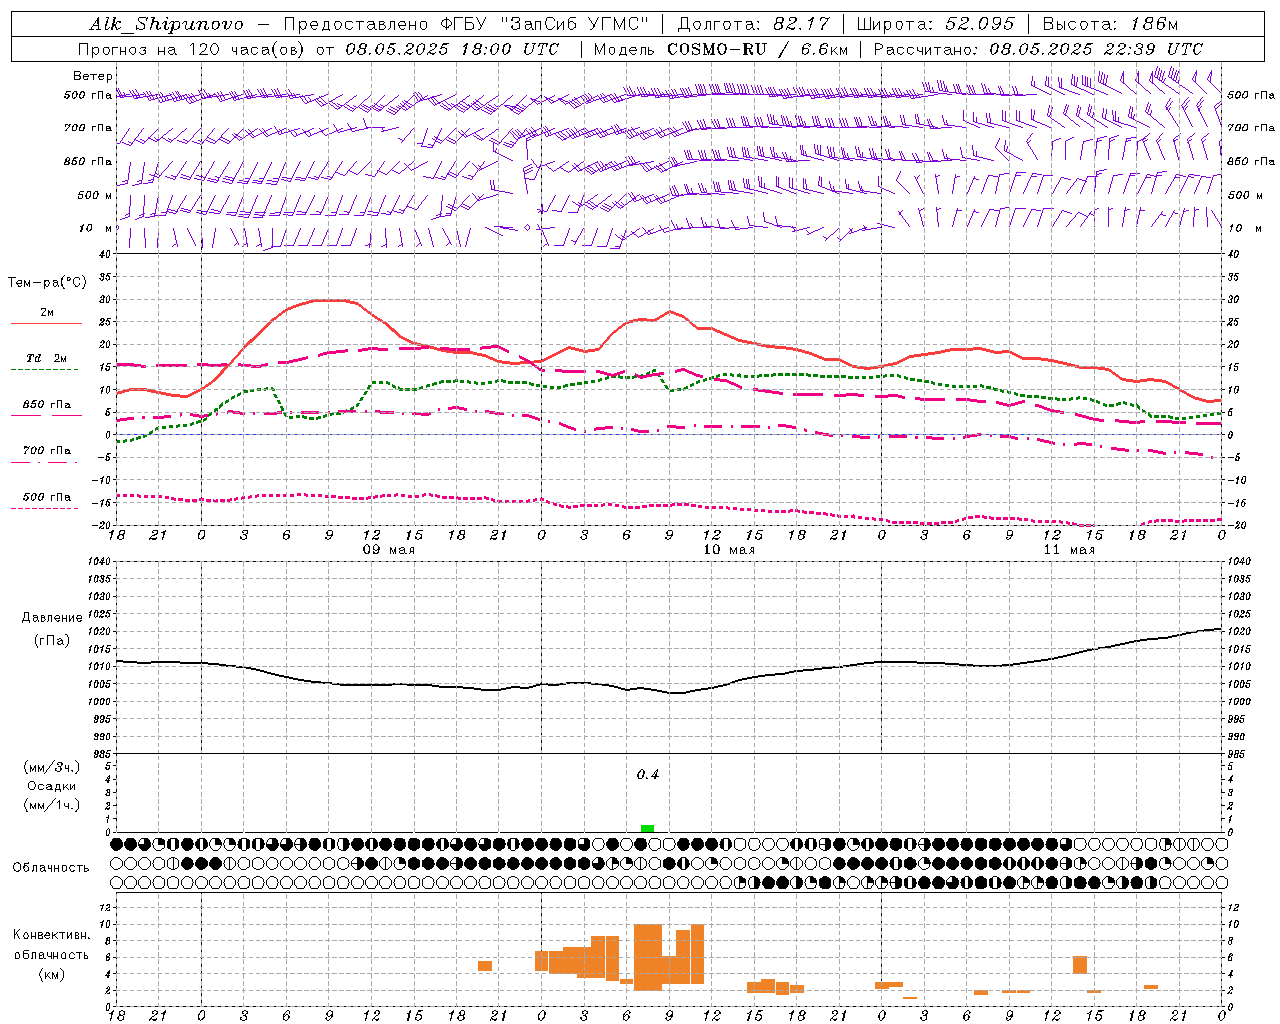Click the Предоставлено ФГБУ "ЗапСиб УГМС" text
This screenshot has width=1280, height=1024.
click(466, 24)
